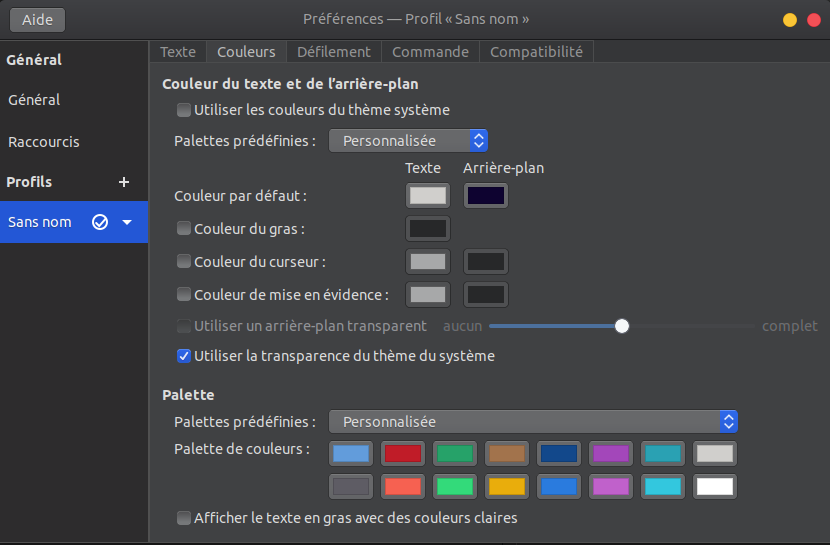
Task: Click the light purple palette swatch in bottom row
Action: [x=611, y=486]
